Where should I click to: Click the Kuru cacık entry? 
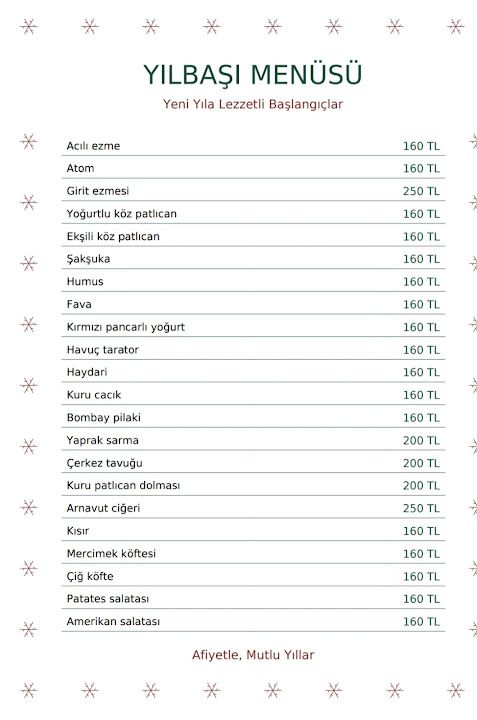click(x=94, y=395)
